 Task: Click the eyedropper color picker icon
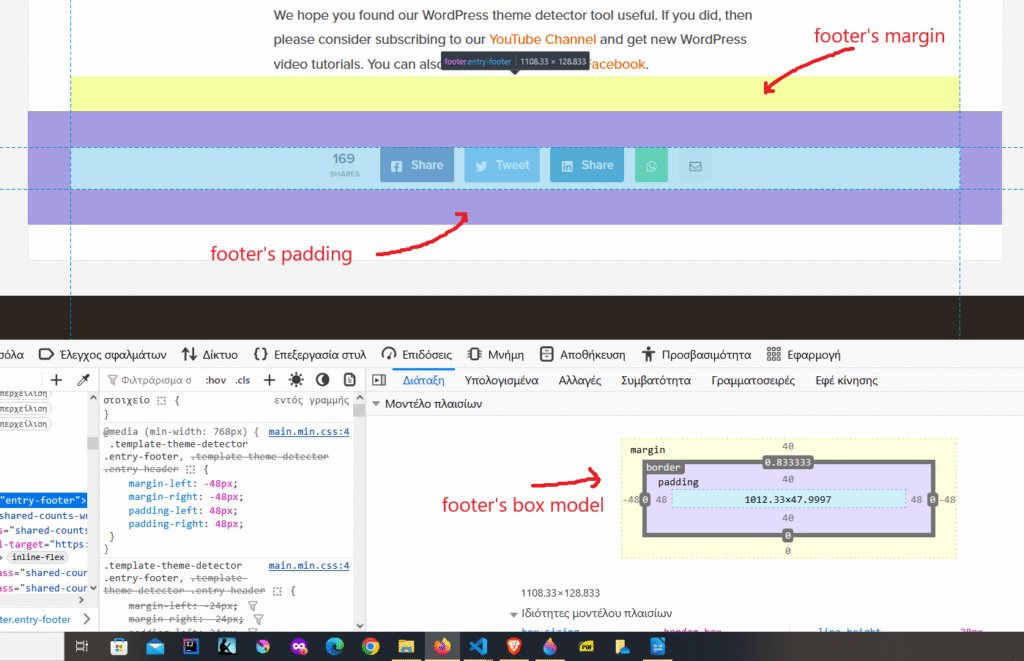[x=84, y=380]
